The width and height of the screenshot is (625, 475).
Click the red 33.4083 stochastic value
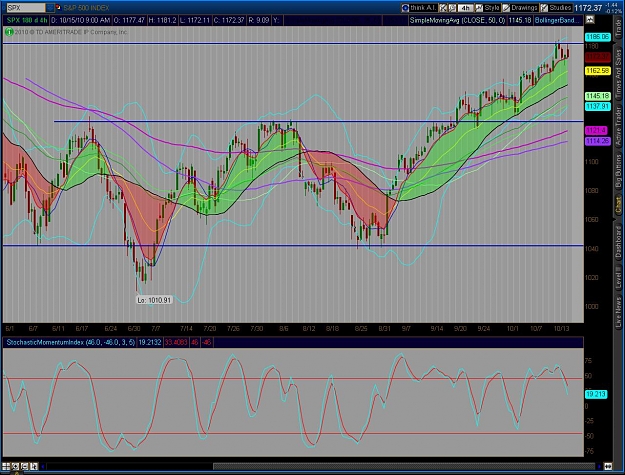point(176,342)
